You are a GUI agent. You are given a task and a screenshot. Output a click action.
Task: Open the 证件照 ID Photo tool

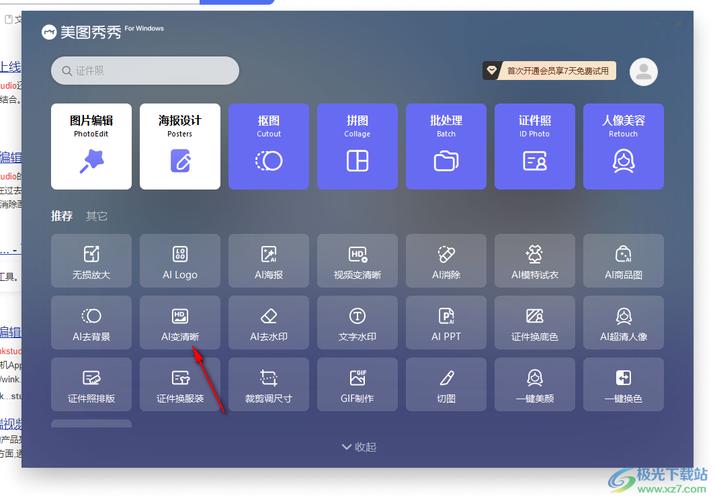[534, 146]
